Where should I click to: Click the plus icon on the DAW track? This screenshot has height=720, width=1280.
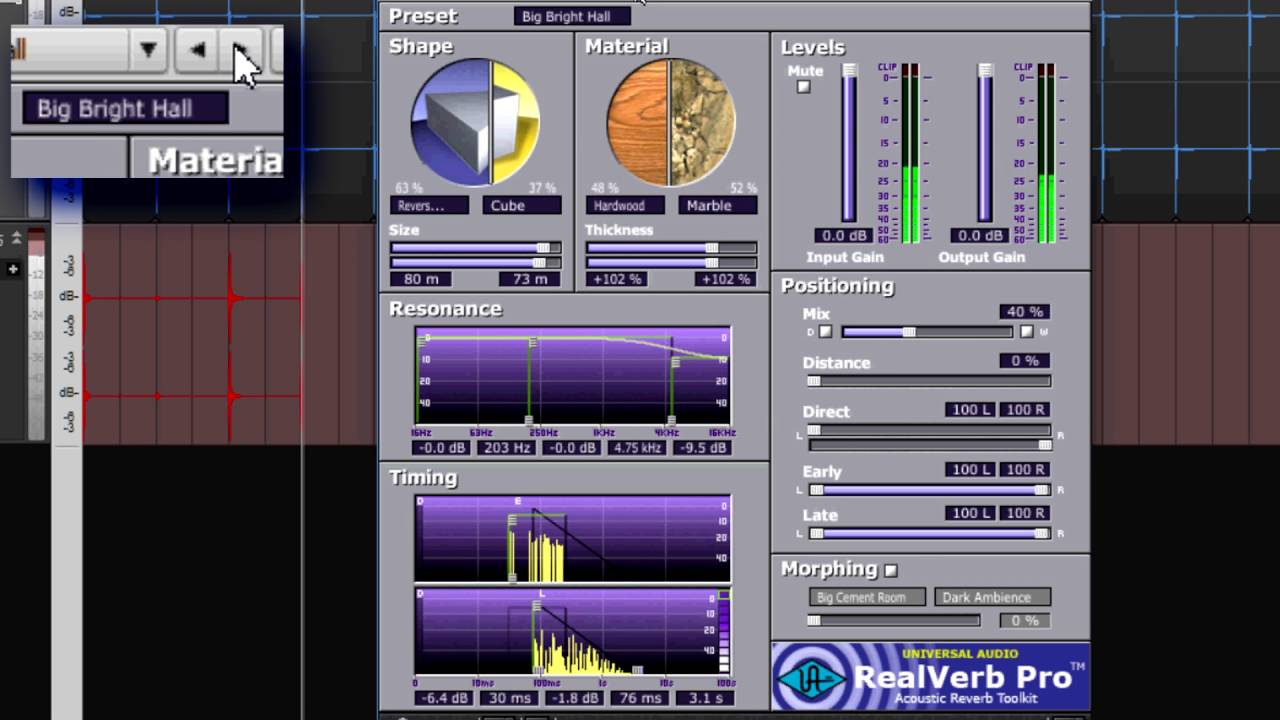click(x=13, y=269)
